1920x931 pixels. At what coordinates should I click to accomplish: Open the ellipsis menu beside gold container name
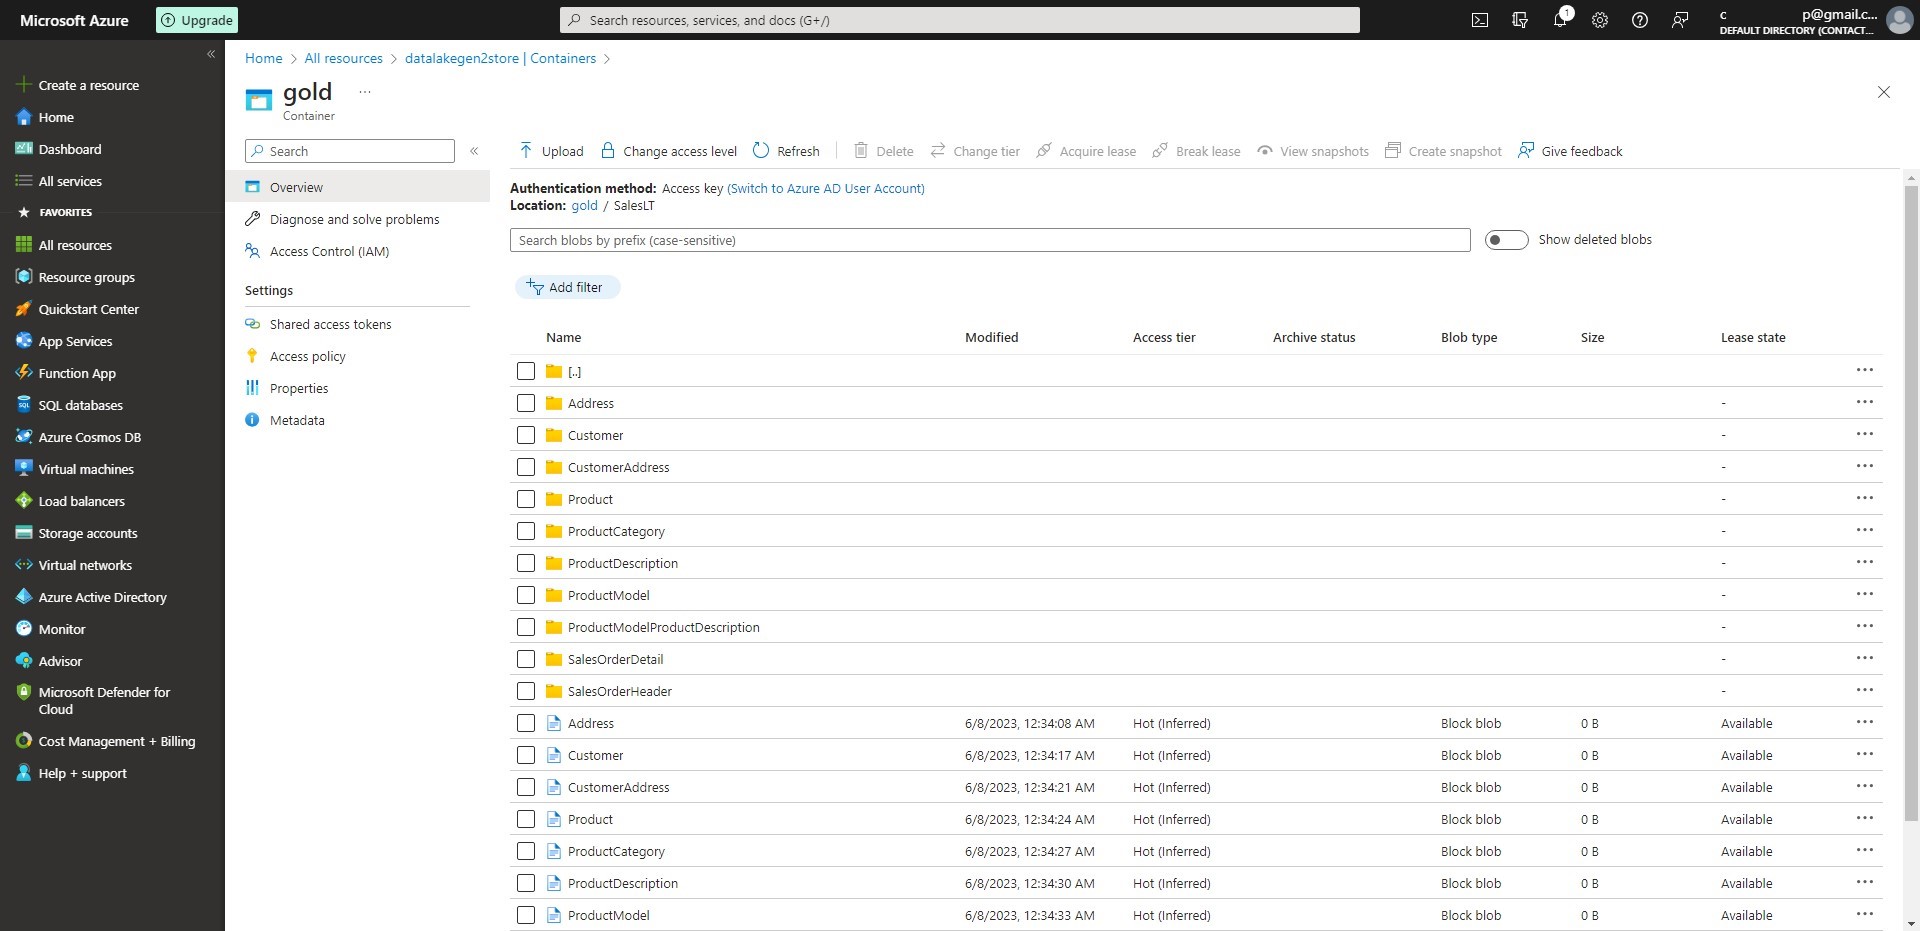363,91
